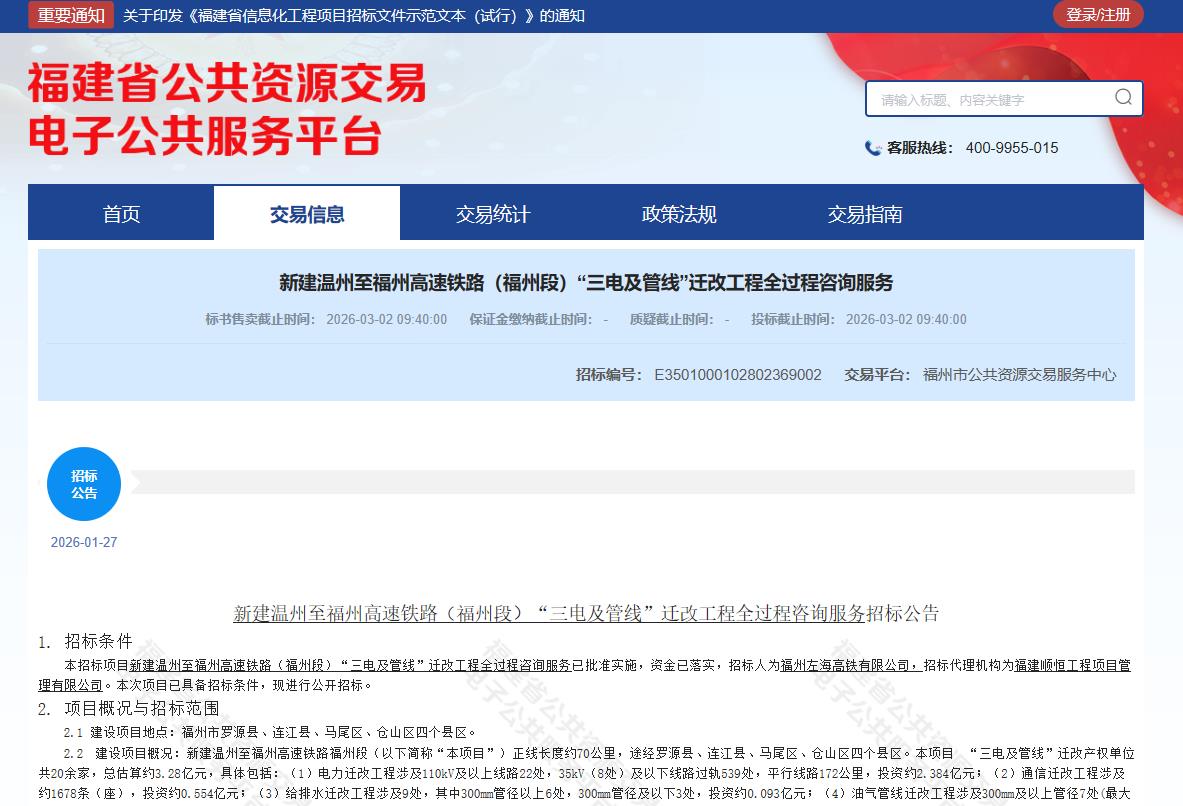Click the phone icon beside 客服热线
This screenshot has height=806, width=1183.
tap(873, 148)
